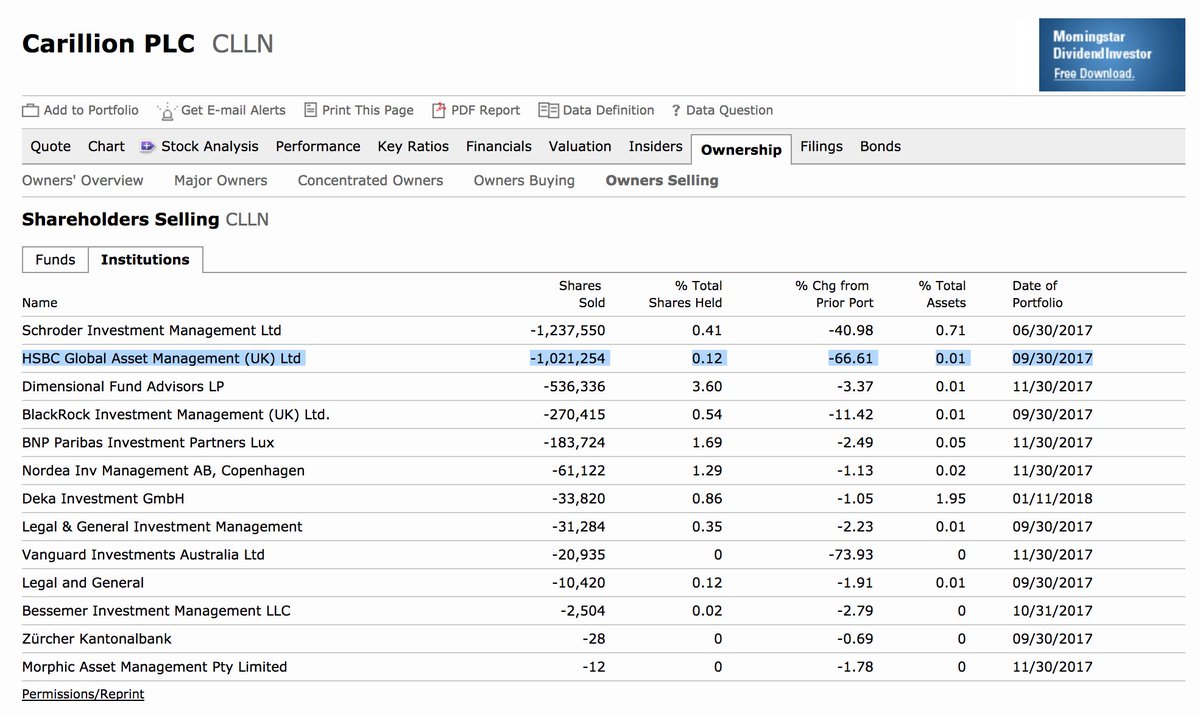The height and width of the screenshot is (718, 1200).
Task: Open PDF Report link text
Action: coord(486,110)
